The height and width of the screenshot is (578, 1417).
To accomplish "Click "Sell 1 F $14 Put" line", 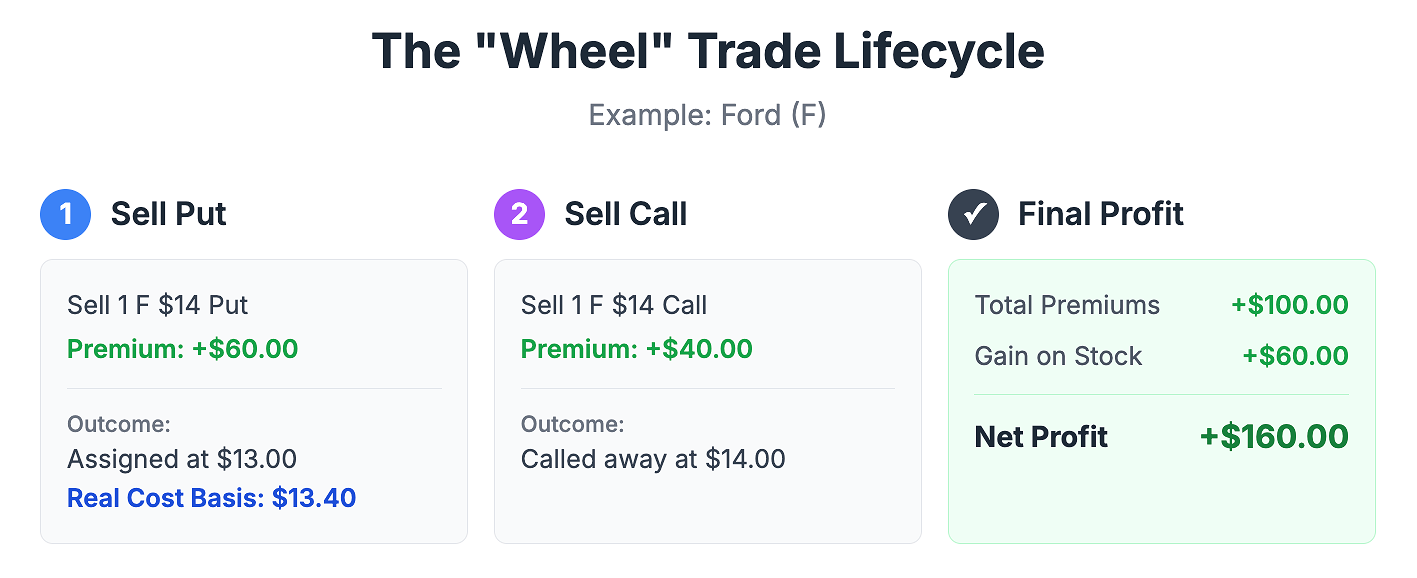I will (x=160, y=305).
